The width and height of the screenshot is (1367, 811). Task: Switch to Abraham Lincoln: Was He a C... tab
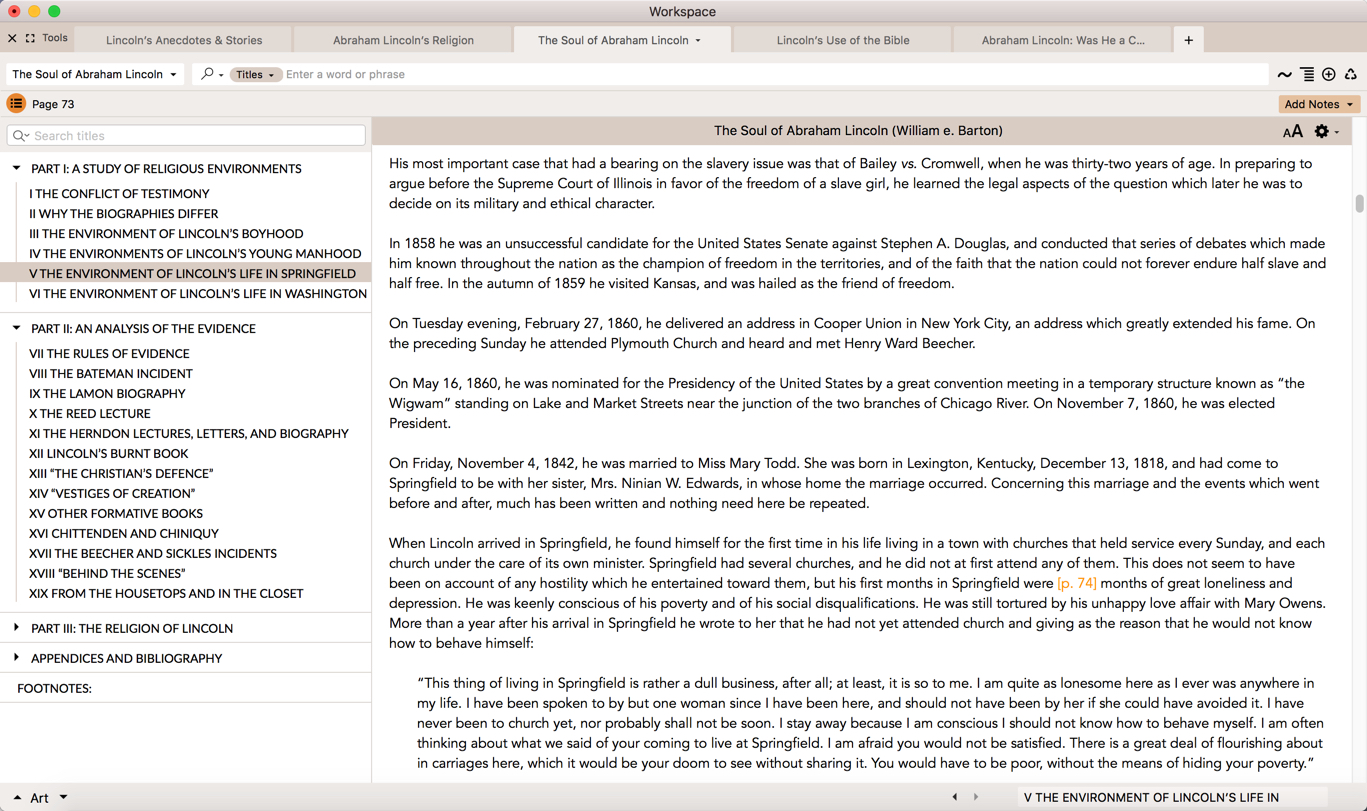click(x=1063, y=40)
